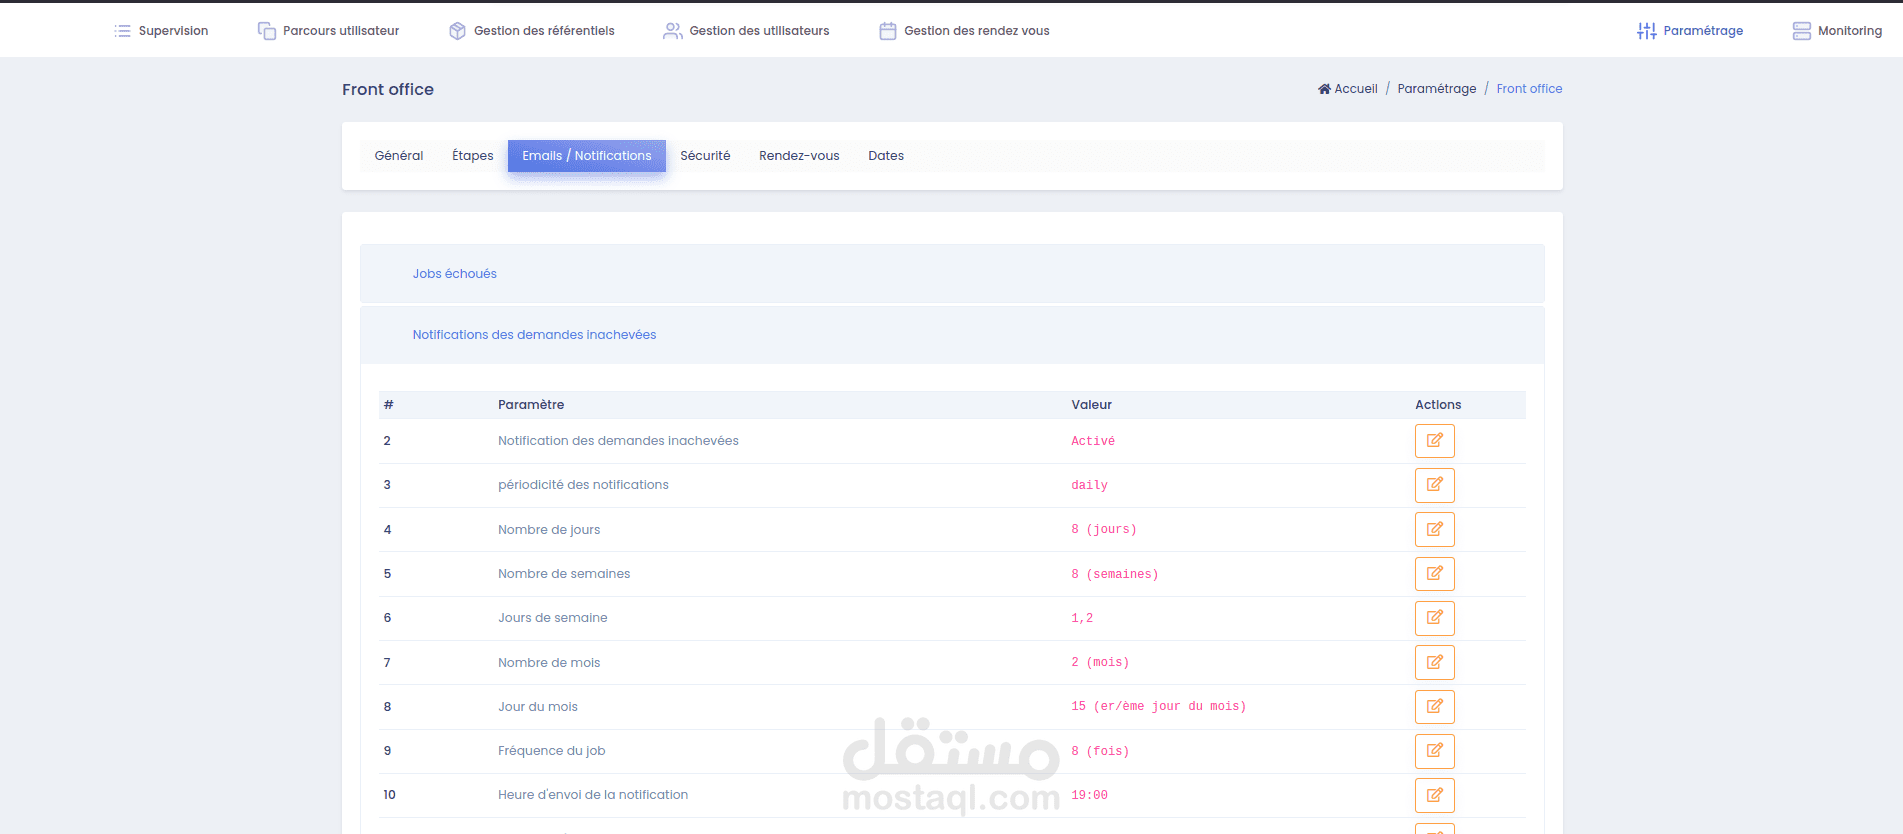Click the 'daily' value
The height and width of the screenshot is (834, 1903).
click(x=1089, y=485)
